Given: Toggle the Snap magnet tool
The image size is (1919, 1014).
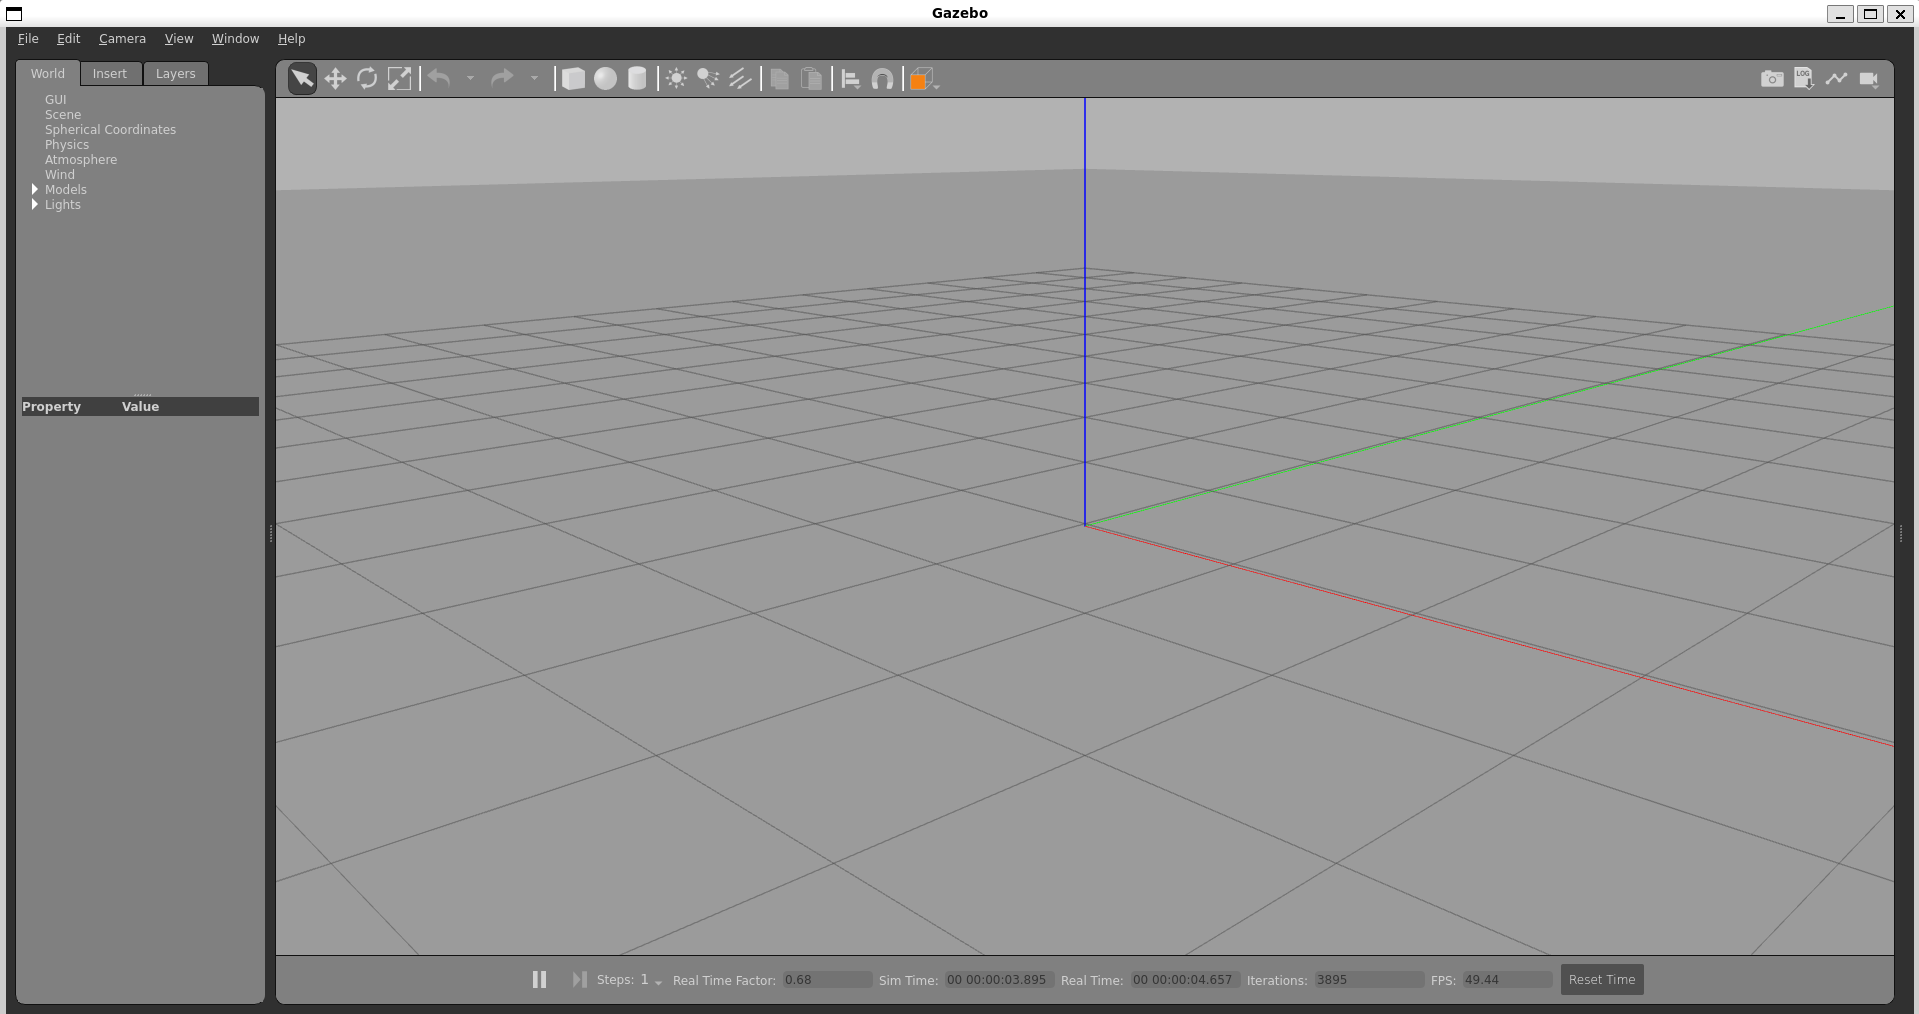Looking at the screenshot, I should pyautogui.click(x=882, y=79).
